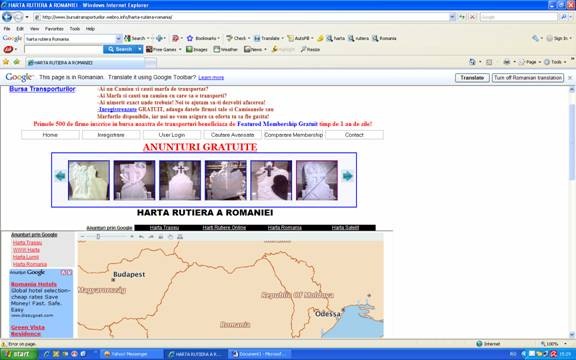The width and height of the screenshot is (576, 360).
Task: Click the Add to Favorites green star icon
Action: [x=17, y=62]
